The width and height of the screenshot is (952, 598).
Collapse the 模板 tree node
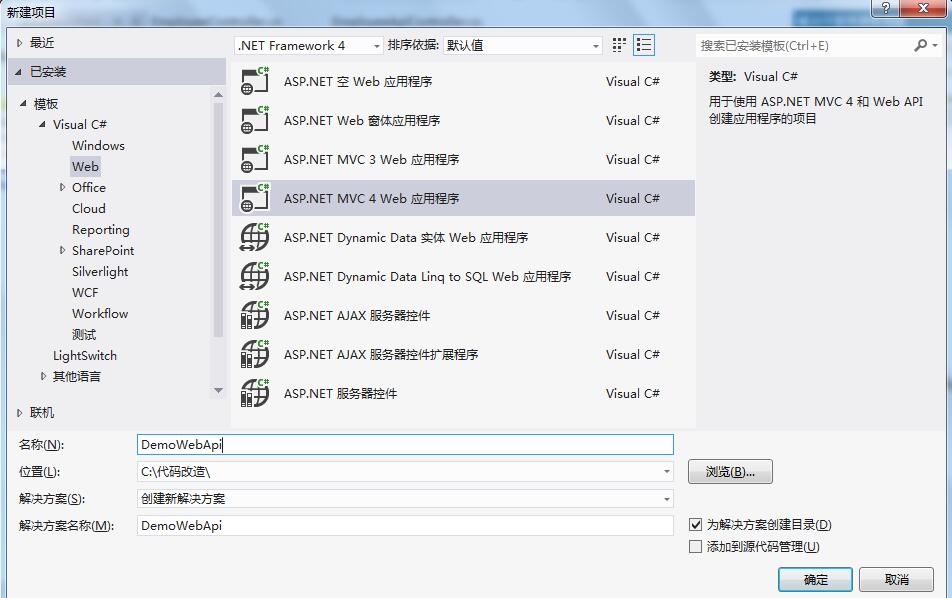click(23, 103)
